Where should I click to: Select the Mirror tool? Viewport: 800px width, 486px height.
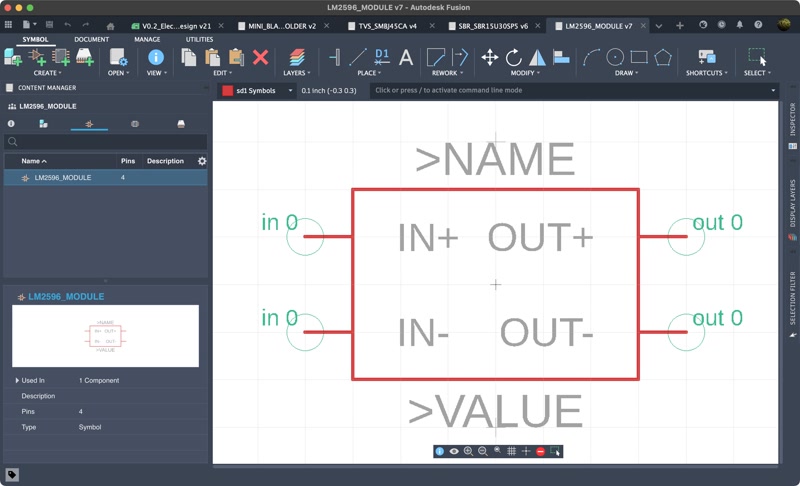point(537,57)
